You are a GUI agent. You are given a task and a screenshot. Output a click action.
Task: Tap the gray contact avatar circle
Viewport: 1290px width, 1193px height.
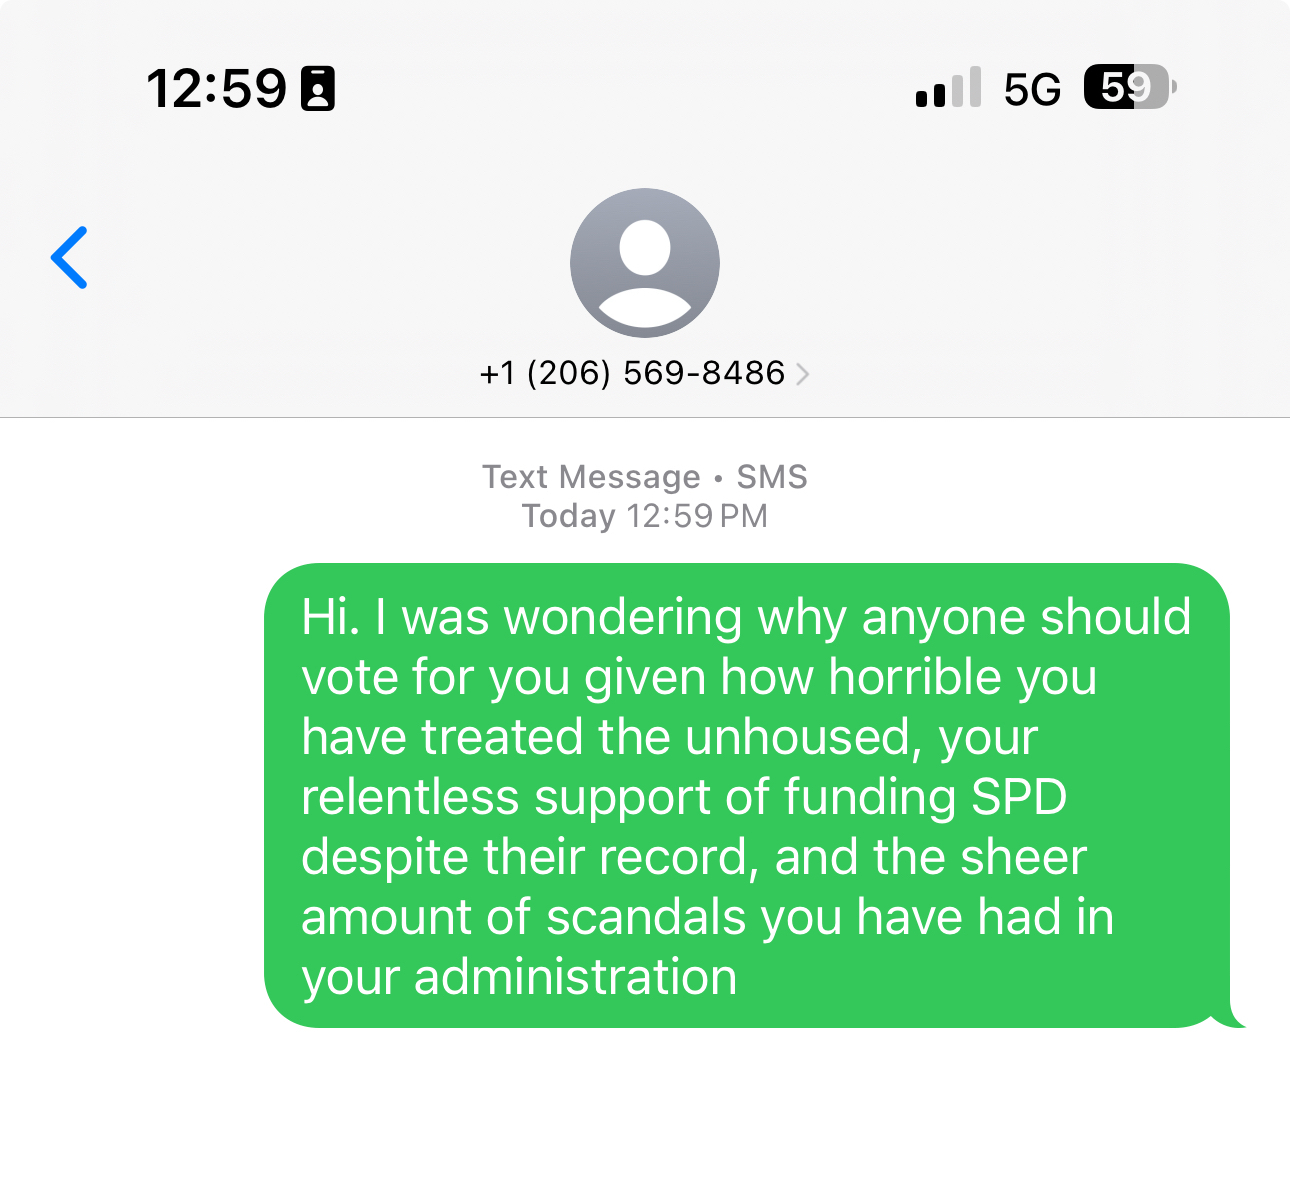tap(645, 263)
